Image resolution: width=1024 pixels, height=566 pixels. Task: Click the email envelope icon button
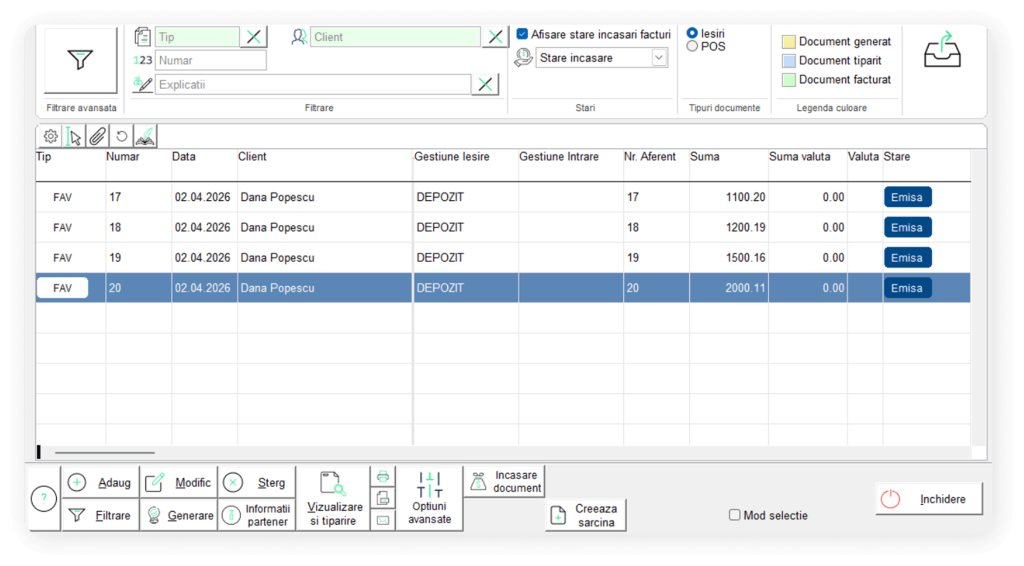(383, 520)
